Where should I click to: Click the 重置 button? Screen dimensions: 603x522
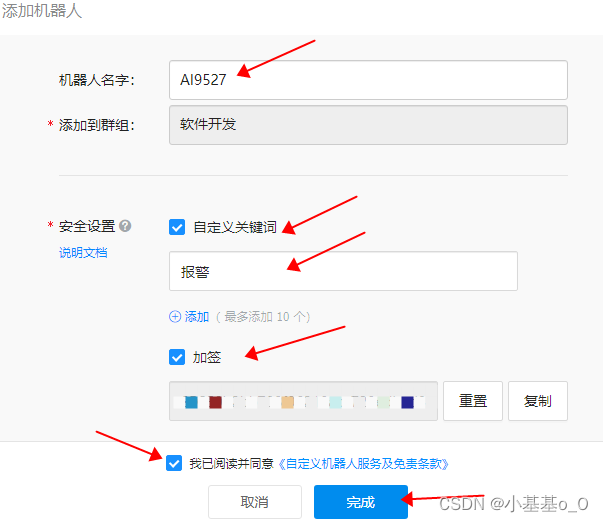(x=473, y=401)
